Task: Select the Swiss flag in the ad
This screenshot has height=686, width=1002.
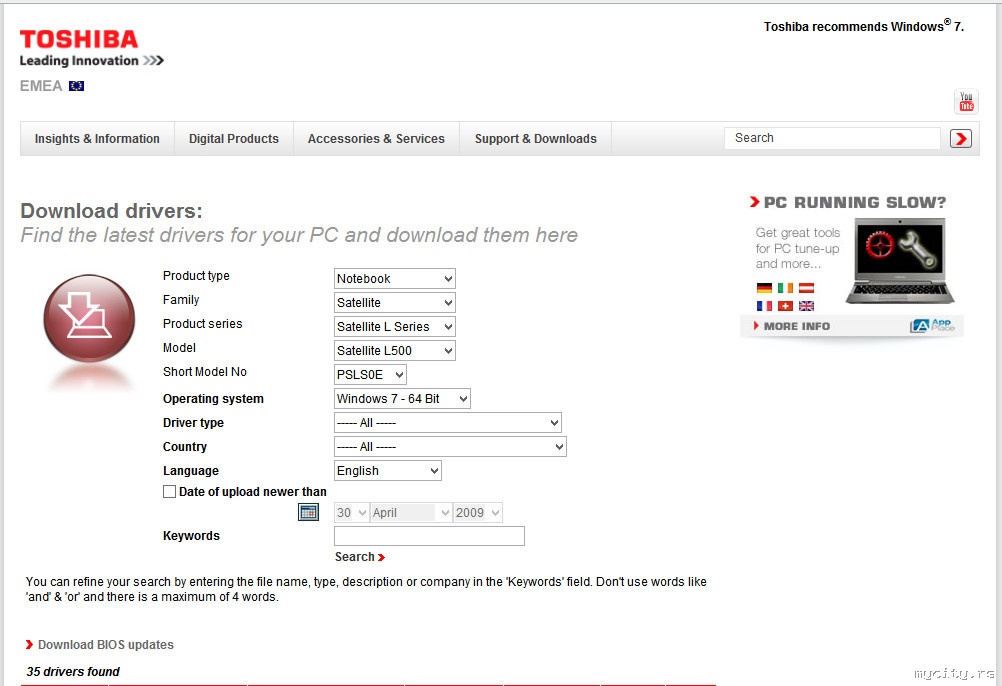Action: point(785,306)
